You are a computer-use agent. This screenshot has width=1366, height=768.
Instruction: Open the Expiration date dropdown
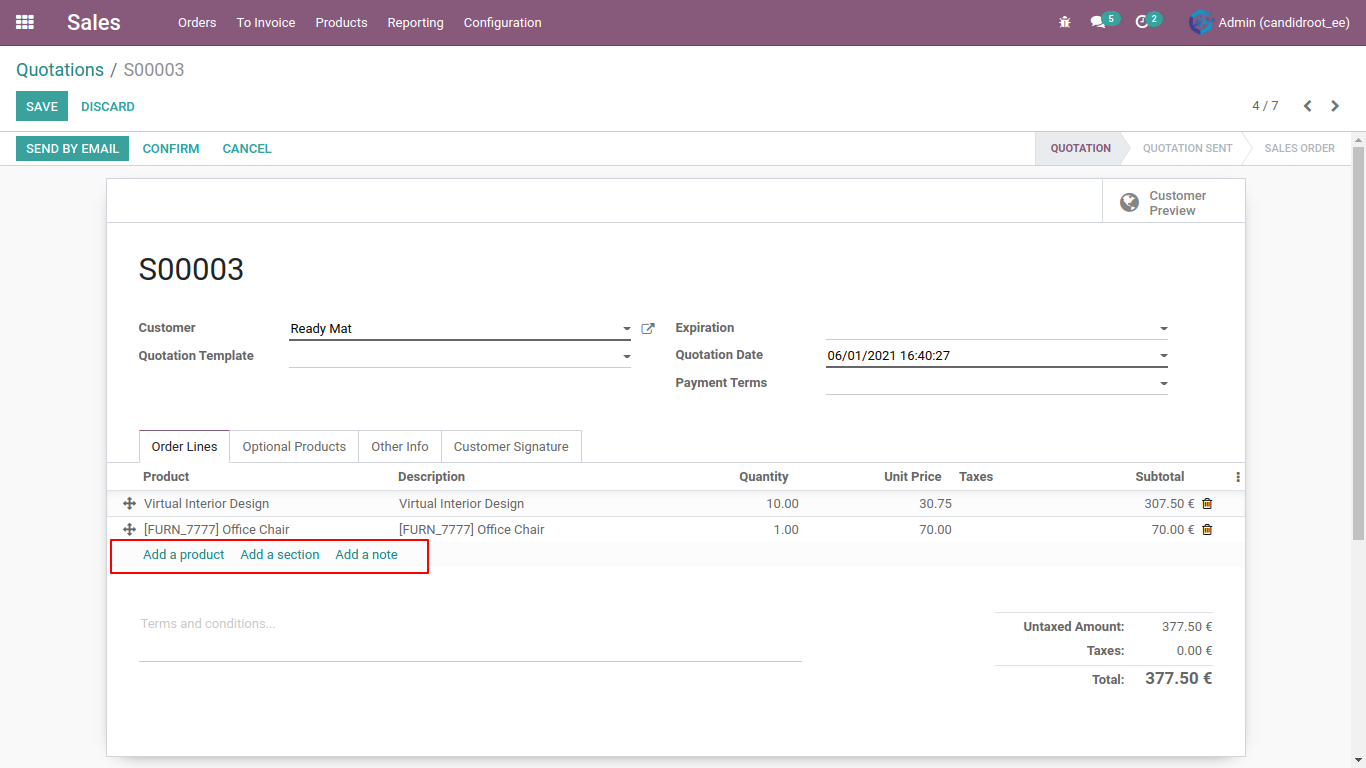1164,329
